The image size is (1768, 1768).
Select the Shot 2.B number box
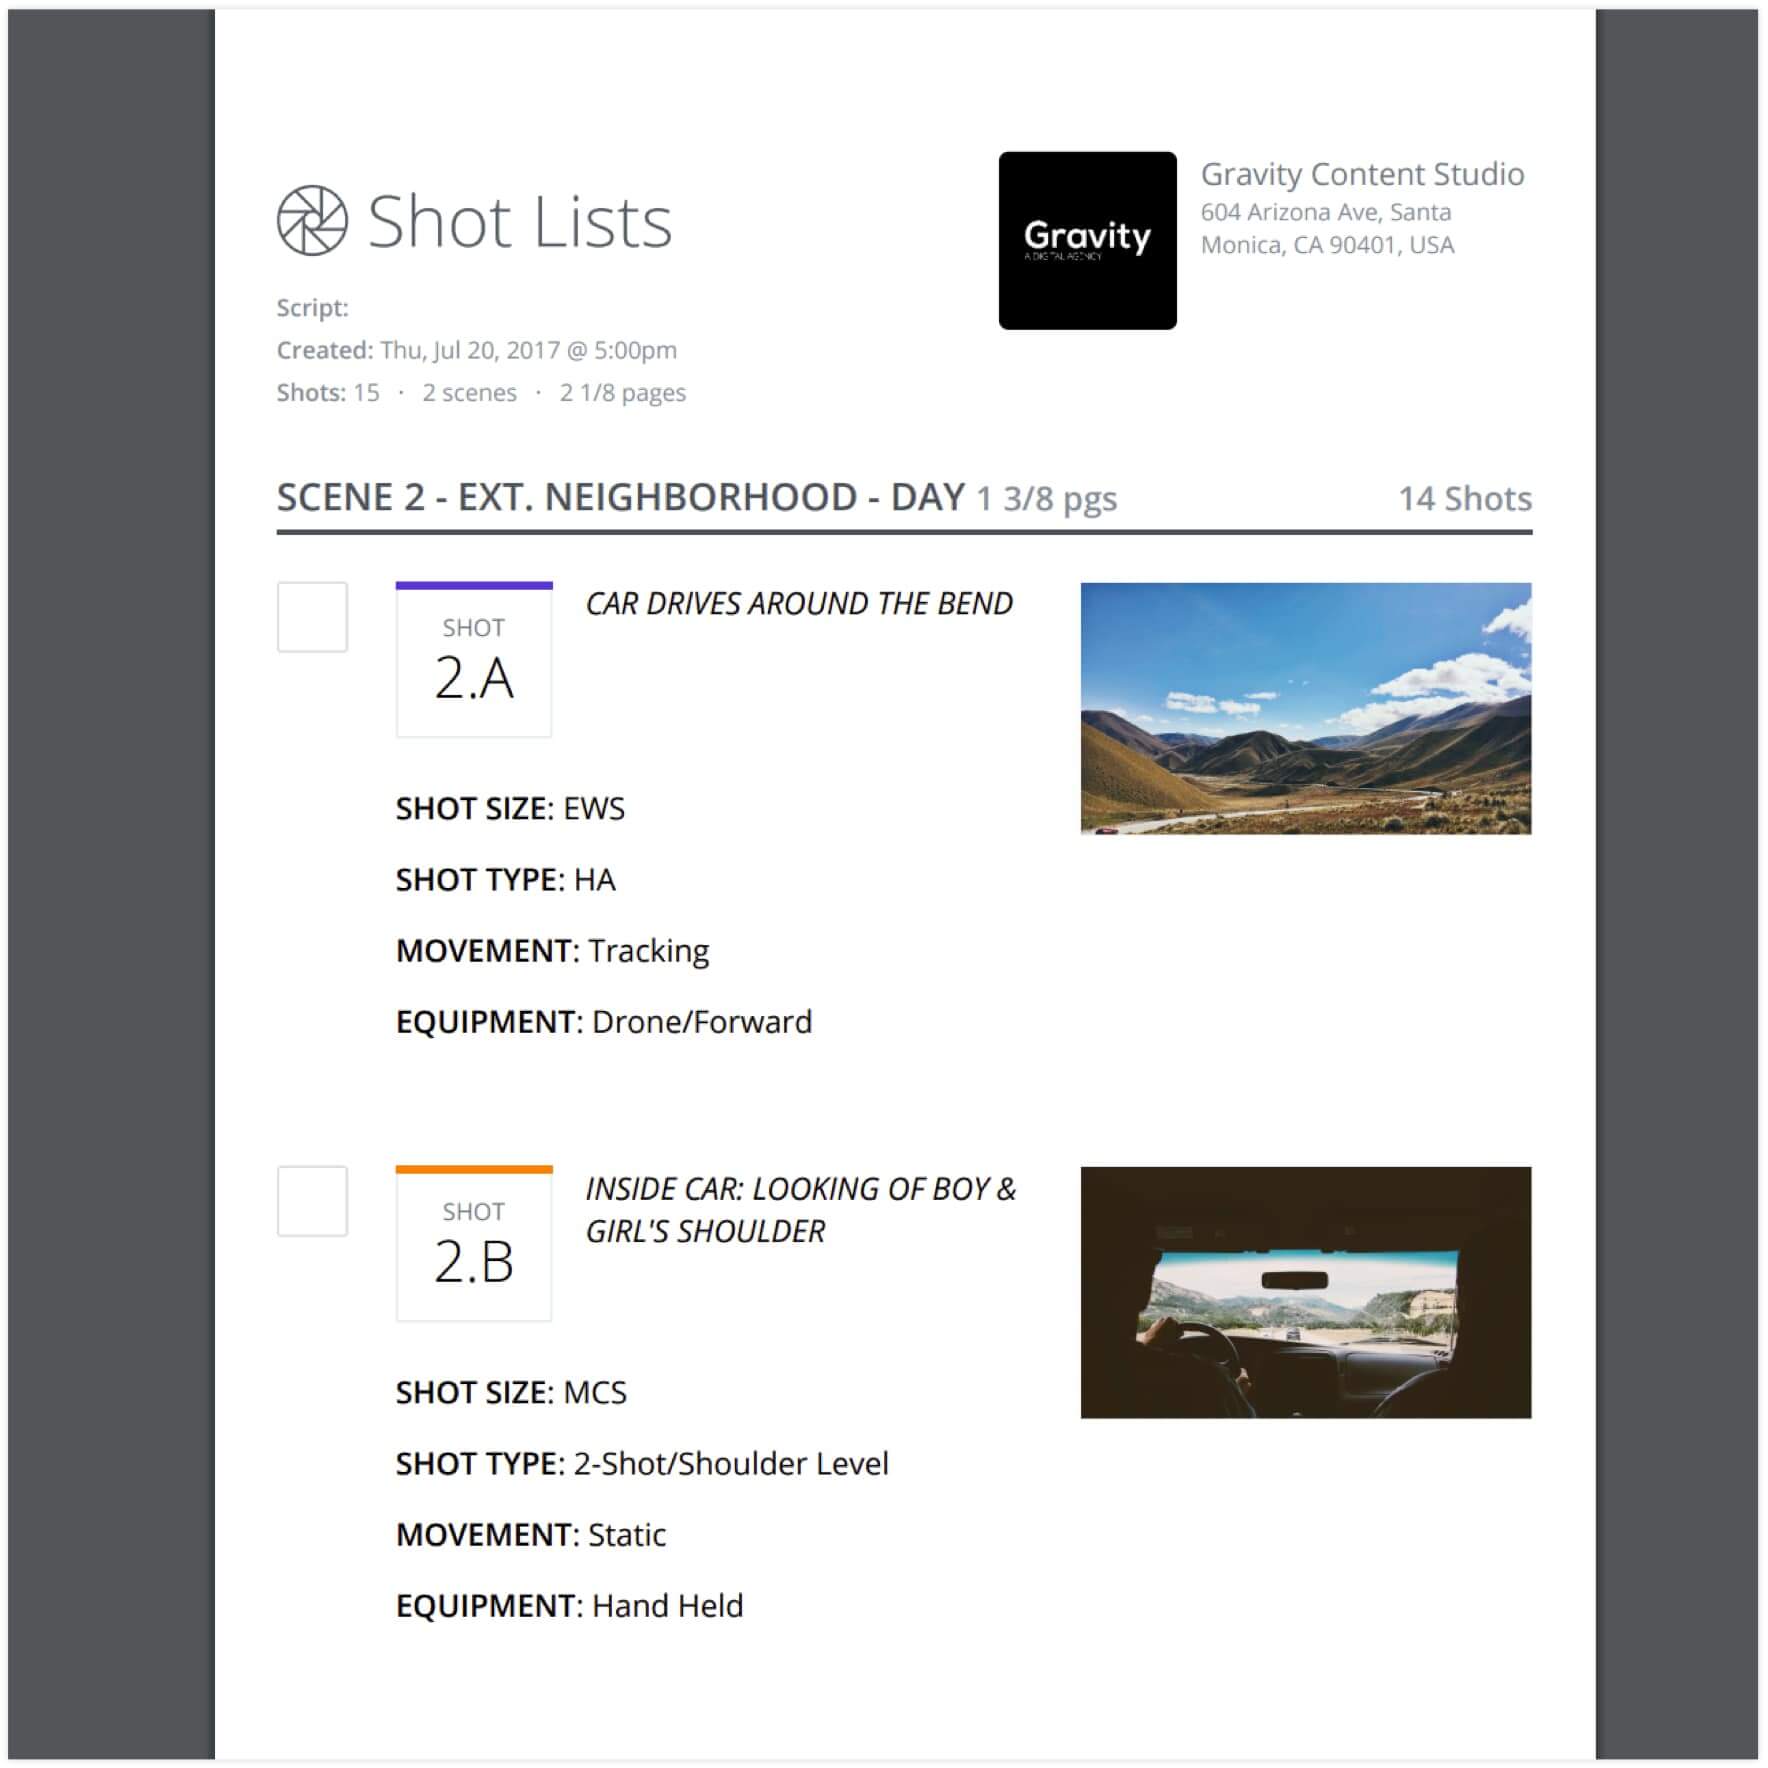pos(474,1247)
